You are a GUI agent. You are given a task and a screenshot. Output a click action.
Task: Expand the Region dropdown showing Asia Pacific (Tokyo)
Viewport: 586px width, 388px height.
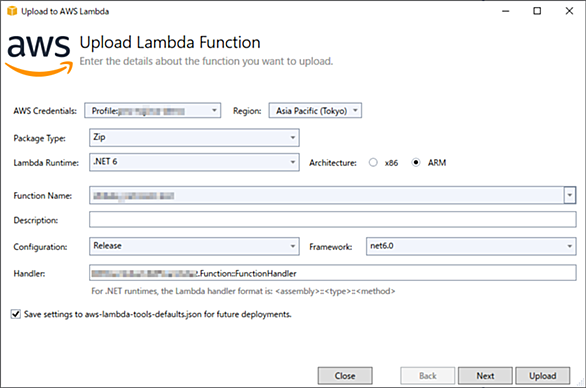[315, 111]
